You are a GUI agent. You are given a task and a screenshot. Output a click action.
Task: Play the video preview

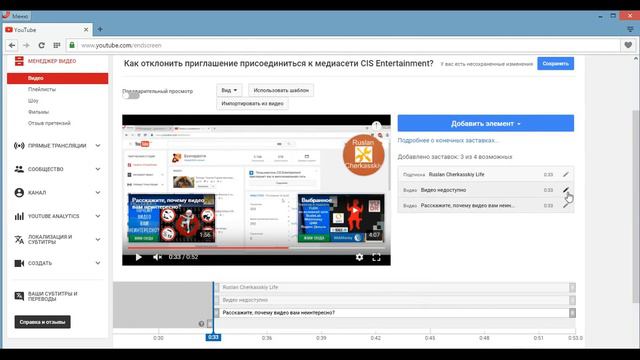tap(138, 257)
